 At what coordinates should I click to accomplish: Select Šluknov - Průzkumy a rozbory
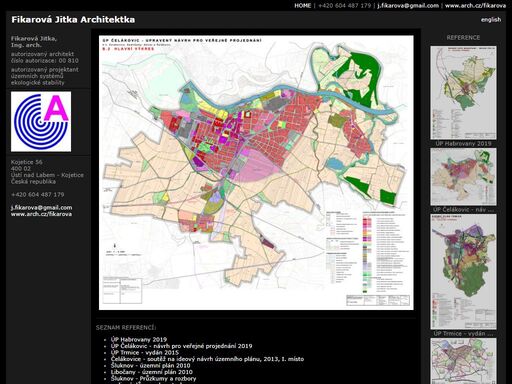pos(153,378)
